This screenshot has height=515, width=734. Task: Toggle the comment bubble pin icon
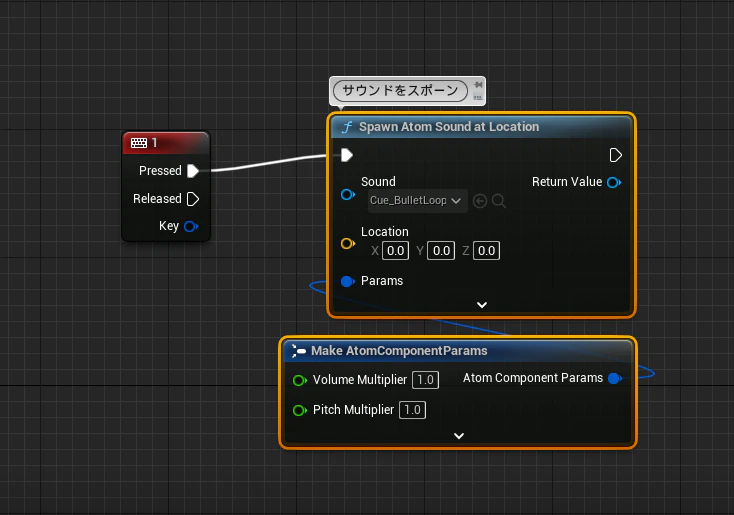coord(478,85)
